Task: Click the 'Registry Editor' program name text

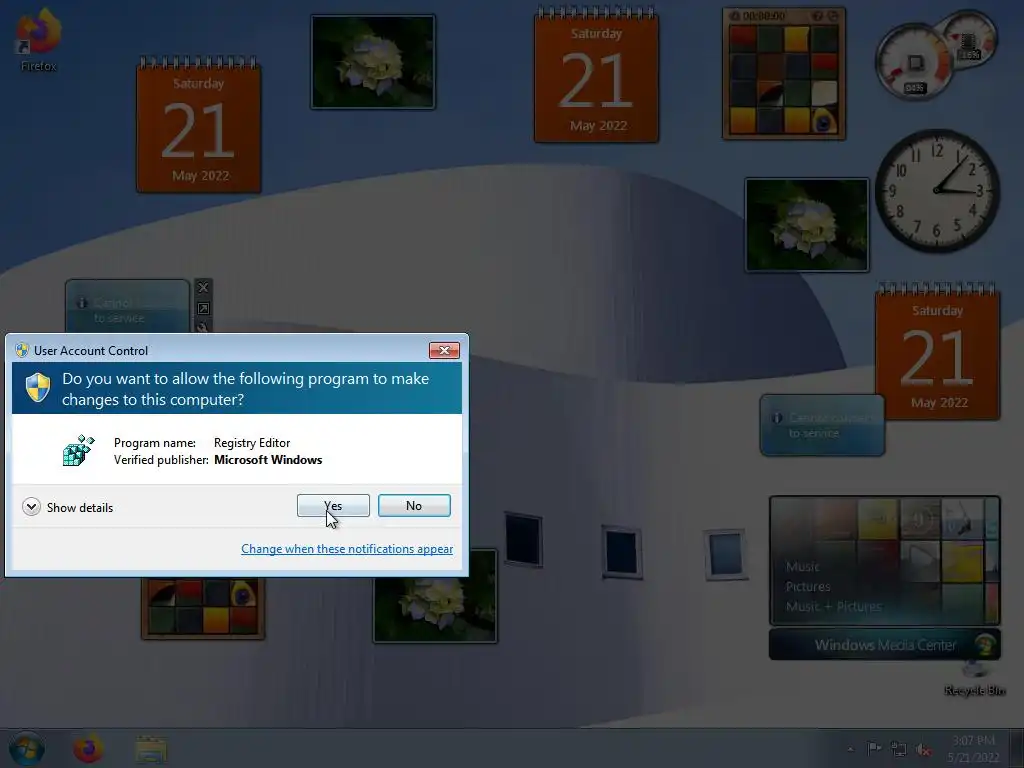Action: coord(252,443)
